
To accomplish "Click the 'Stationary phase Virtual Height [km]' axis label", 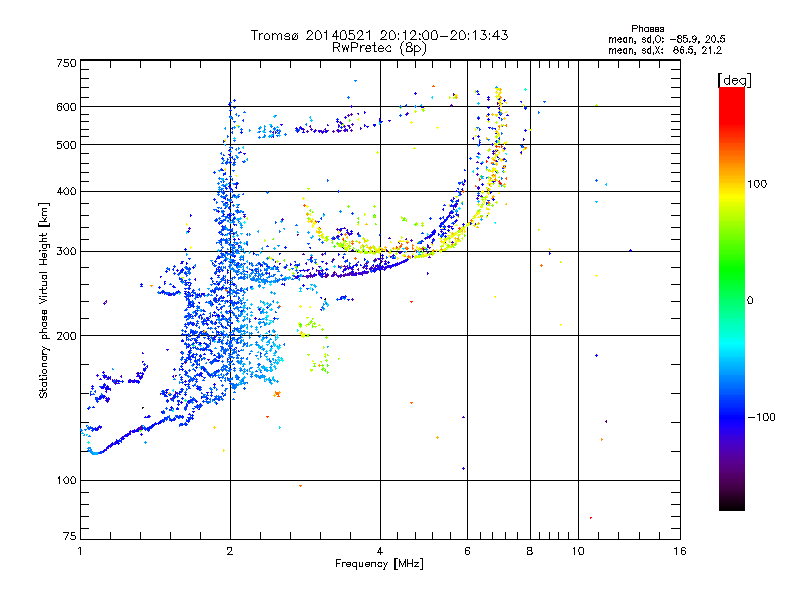I will (44, 300).
